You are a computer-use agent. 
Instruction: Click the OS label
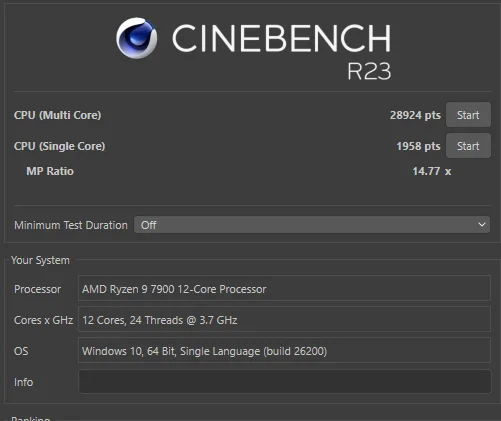click(21, 351)
